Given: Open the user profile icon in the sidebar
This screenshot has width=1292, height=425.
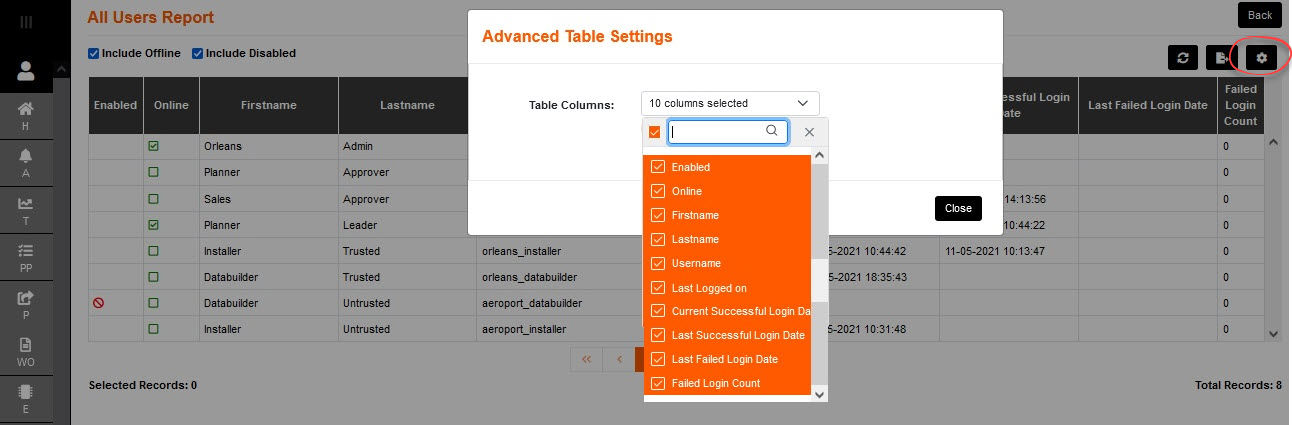Looking at the screenshot, I should [26, 71].
